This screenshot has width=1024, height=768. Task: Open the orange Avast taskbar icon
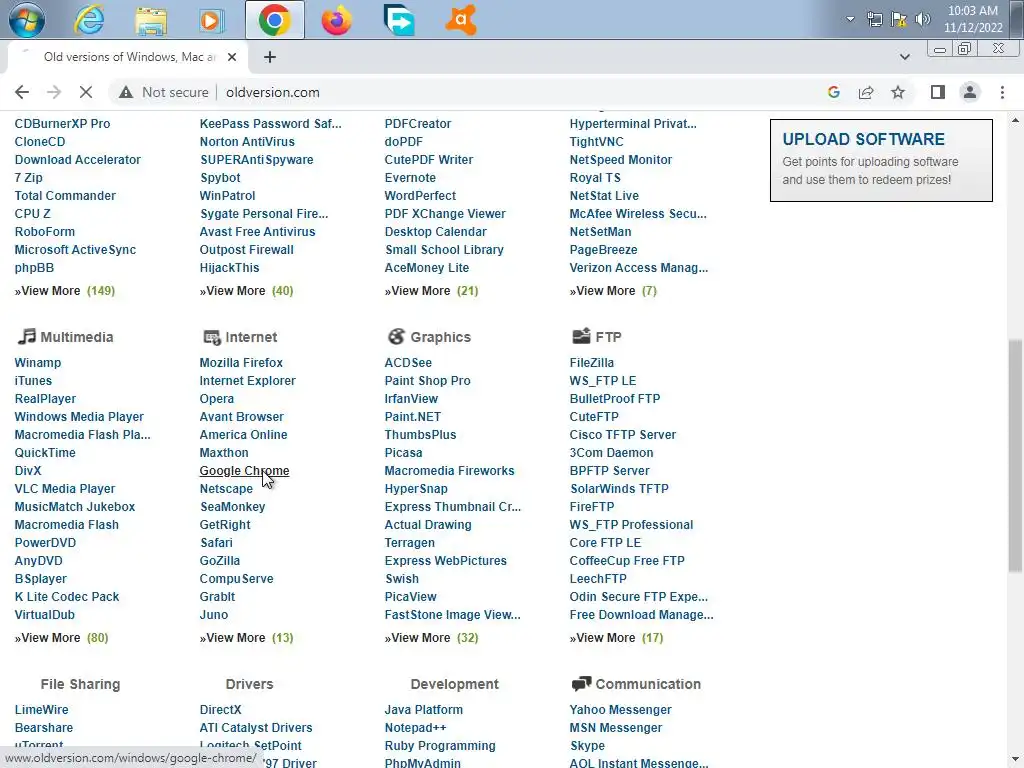(x=461, y=20)
